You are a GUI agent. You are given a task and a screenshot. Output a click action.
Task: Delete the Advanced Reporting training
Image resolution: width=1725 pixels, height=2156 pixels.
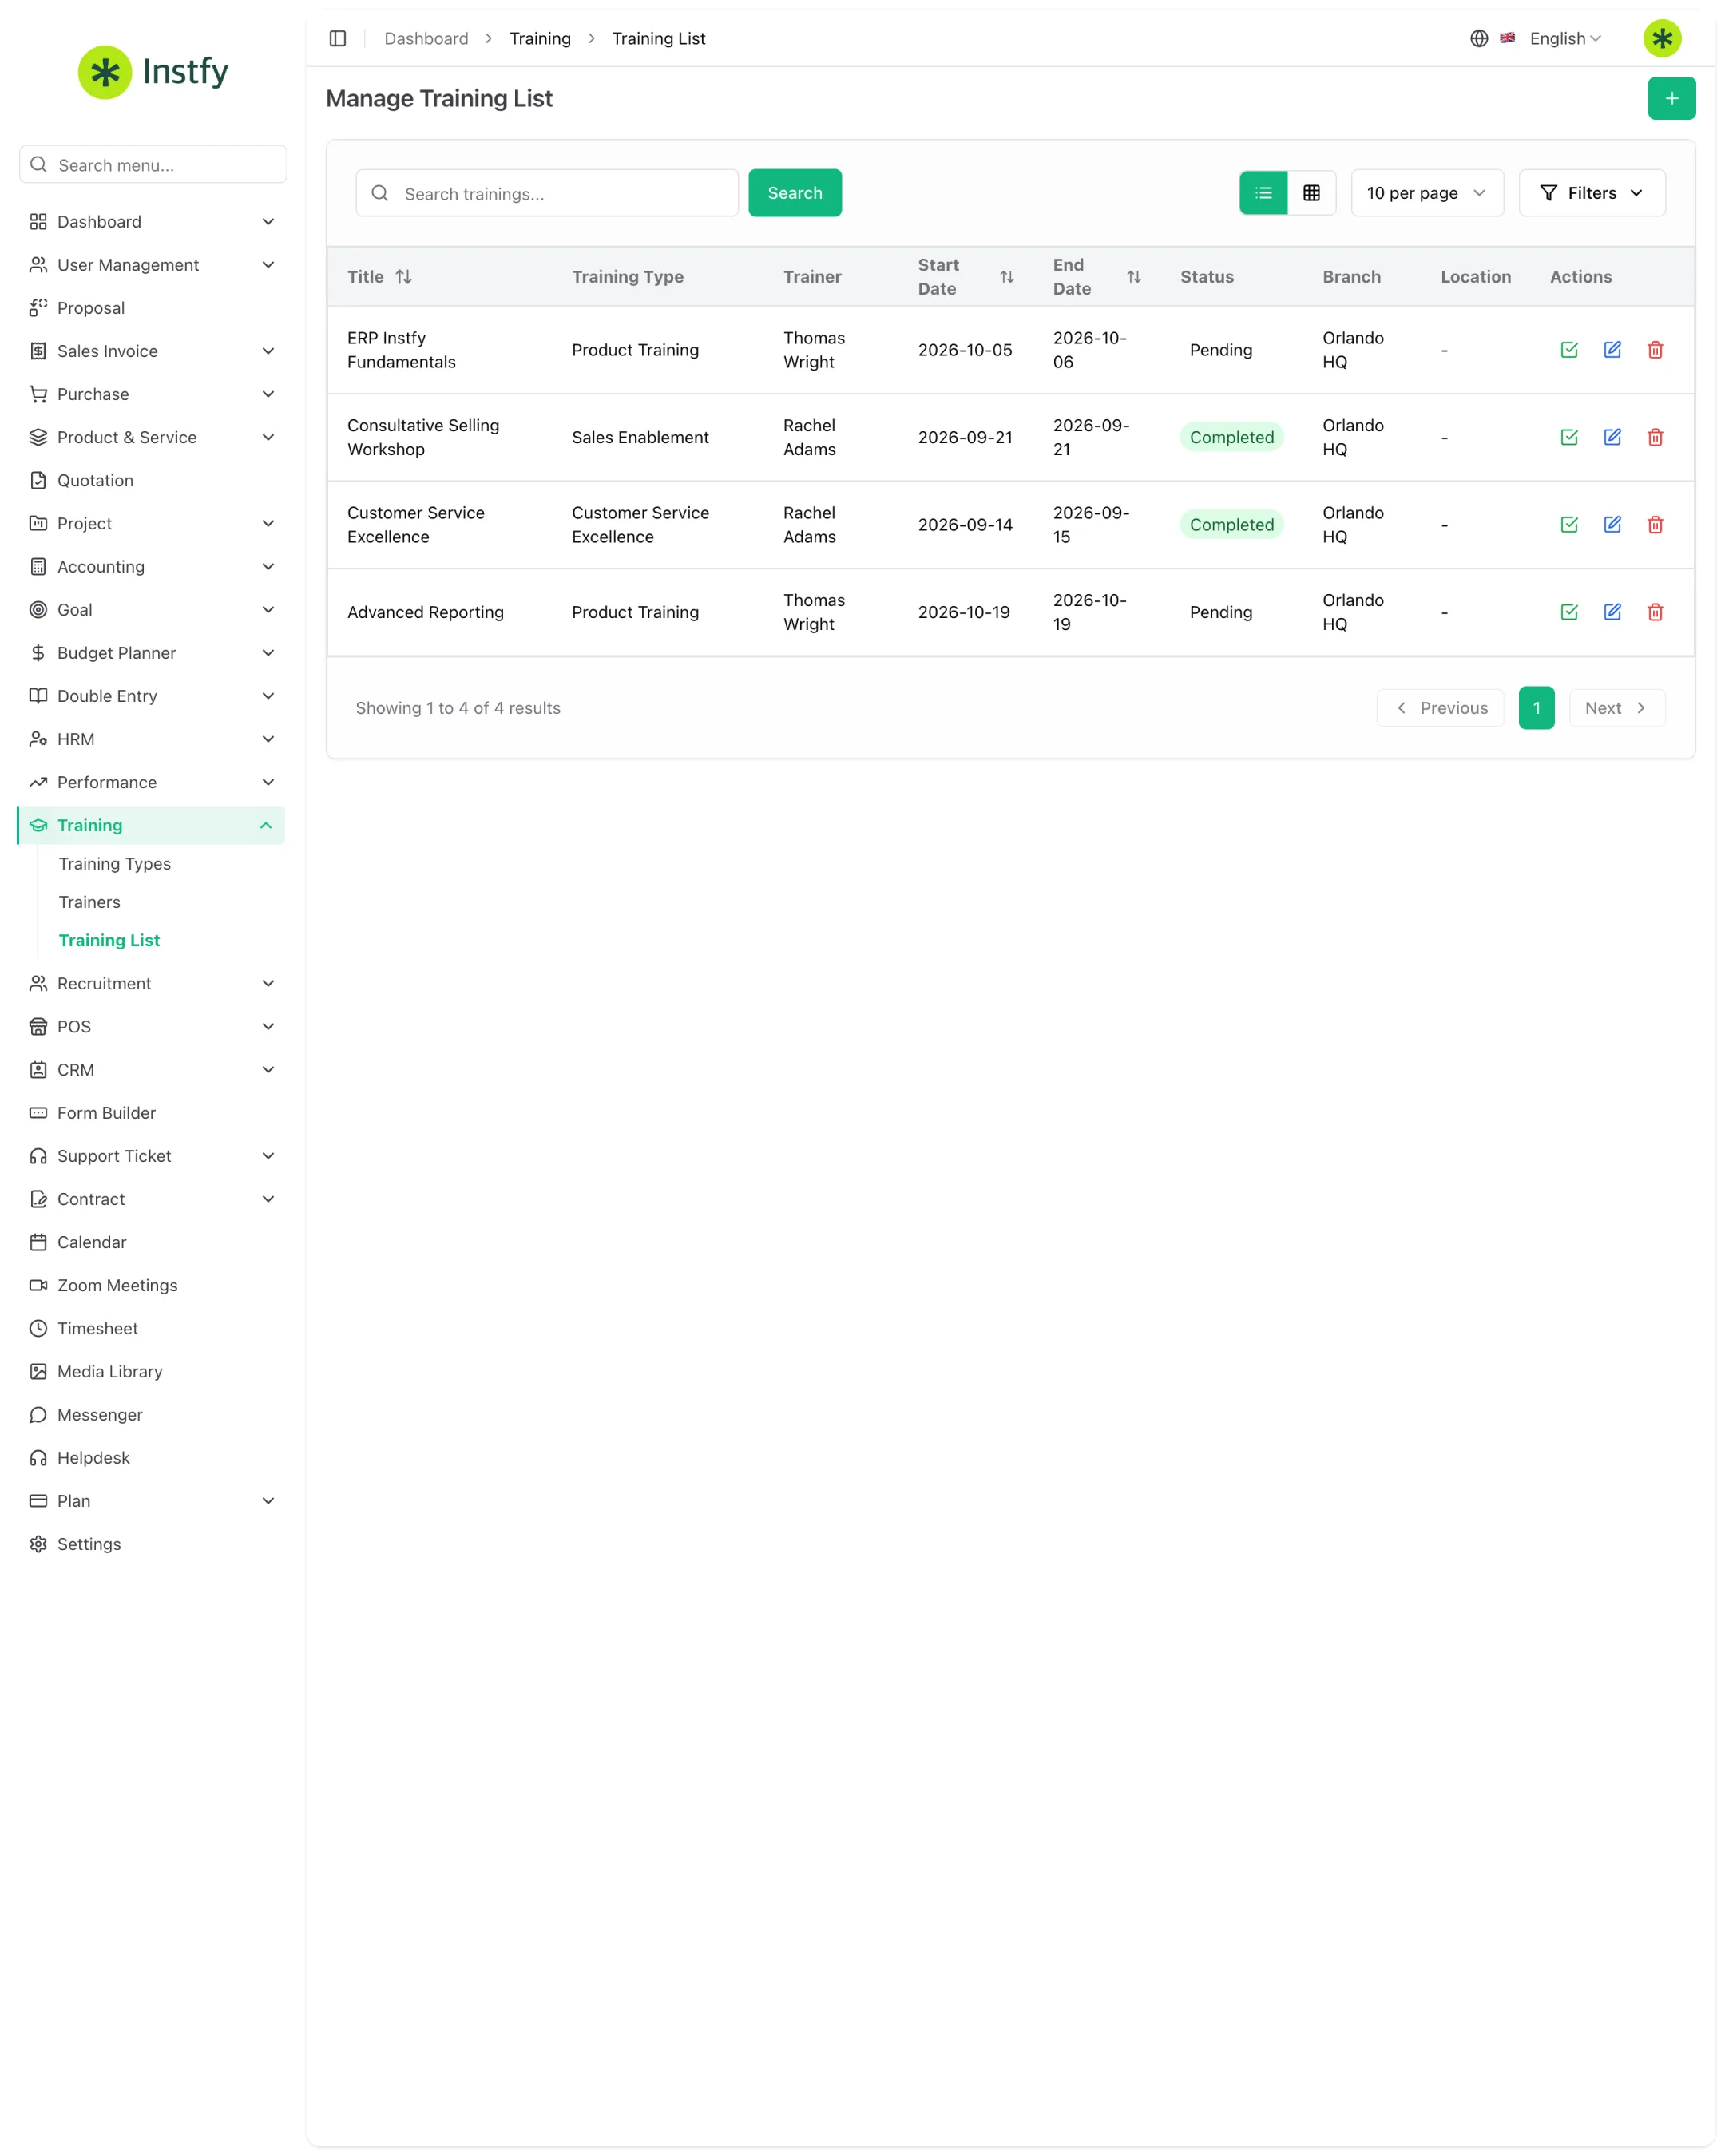pyautogui.click(x=1655, y=612)
